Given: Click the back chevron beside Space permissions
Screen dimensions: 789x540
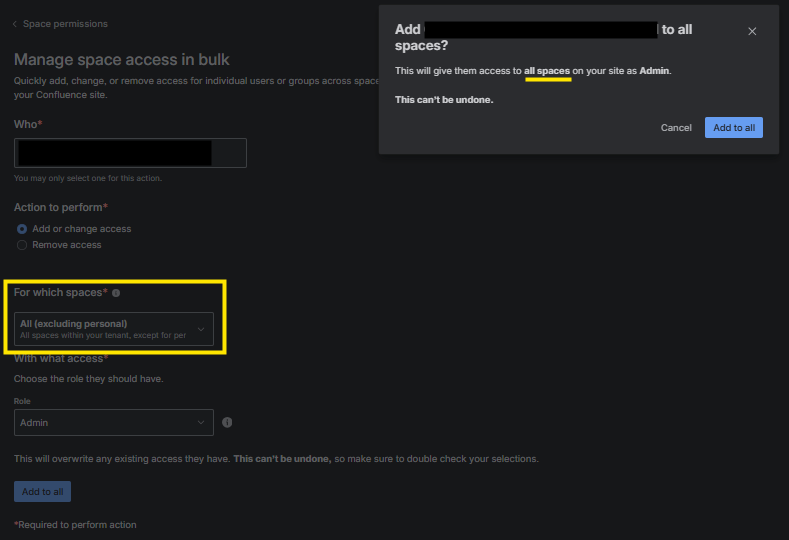Looking at the screenshot, I should coord(15,24).
